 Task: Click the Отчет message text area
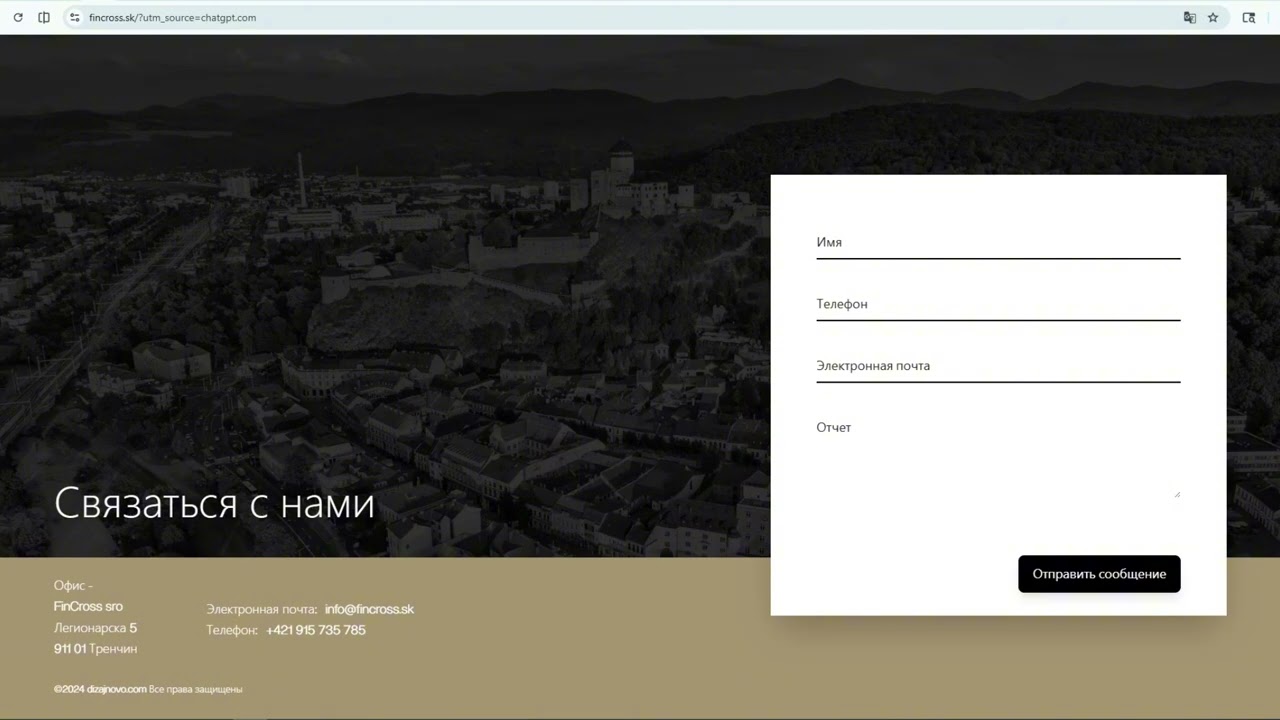click(x=998, y=456)
